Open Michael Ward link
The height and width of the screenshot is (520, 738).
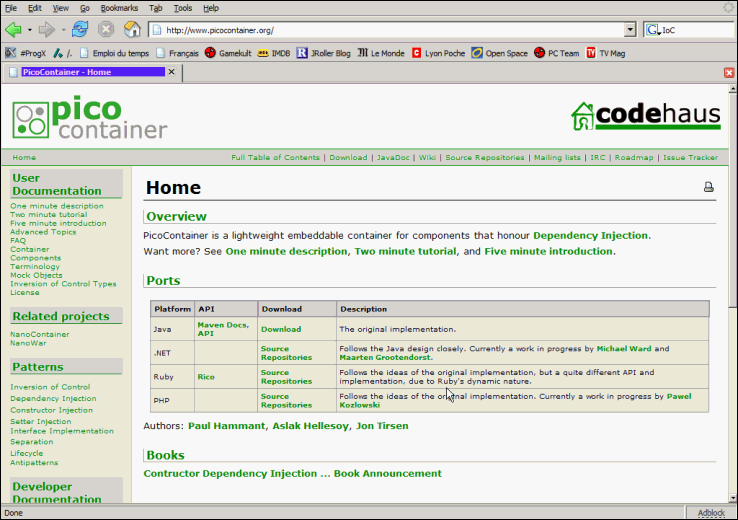624,349
